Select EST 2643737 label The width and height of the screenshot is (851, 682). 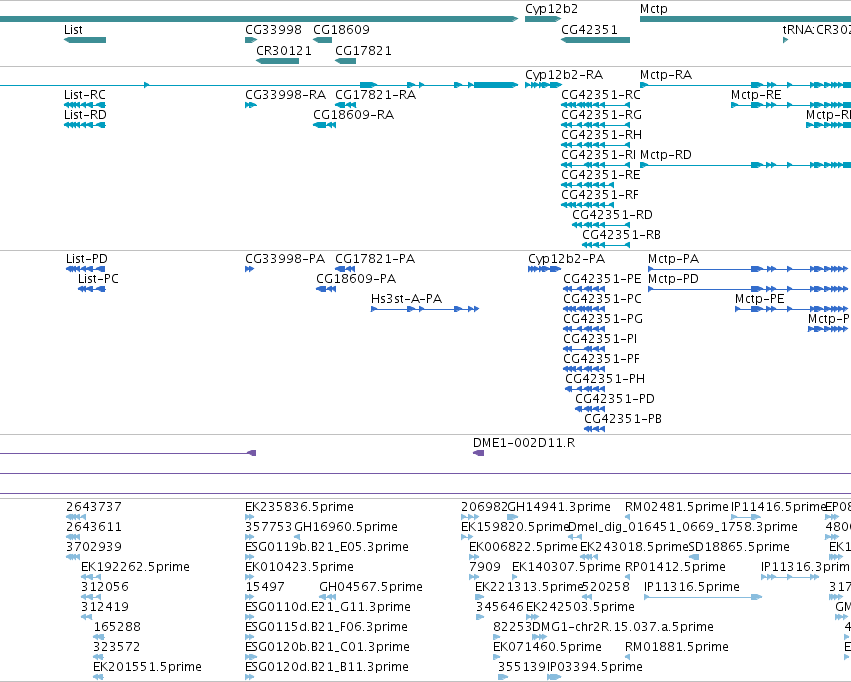coord(94,507)
